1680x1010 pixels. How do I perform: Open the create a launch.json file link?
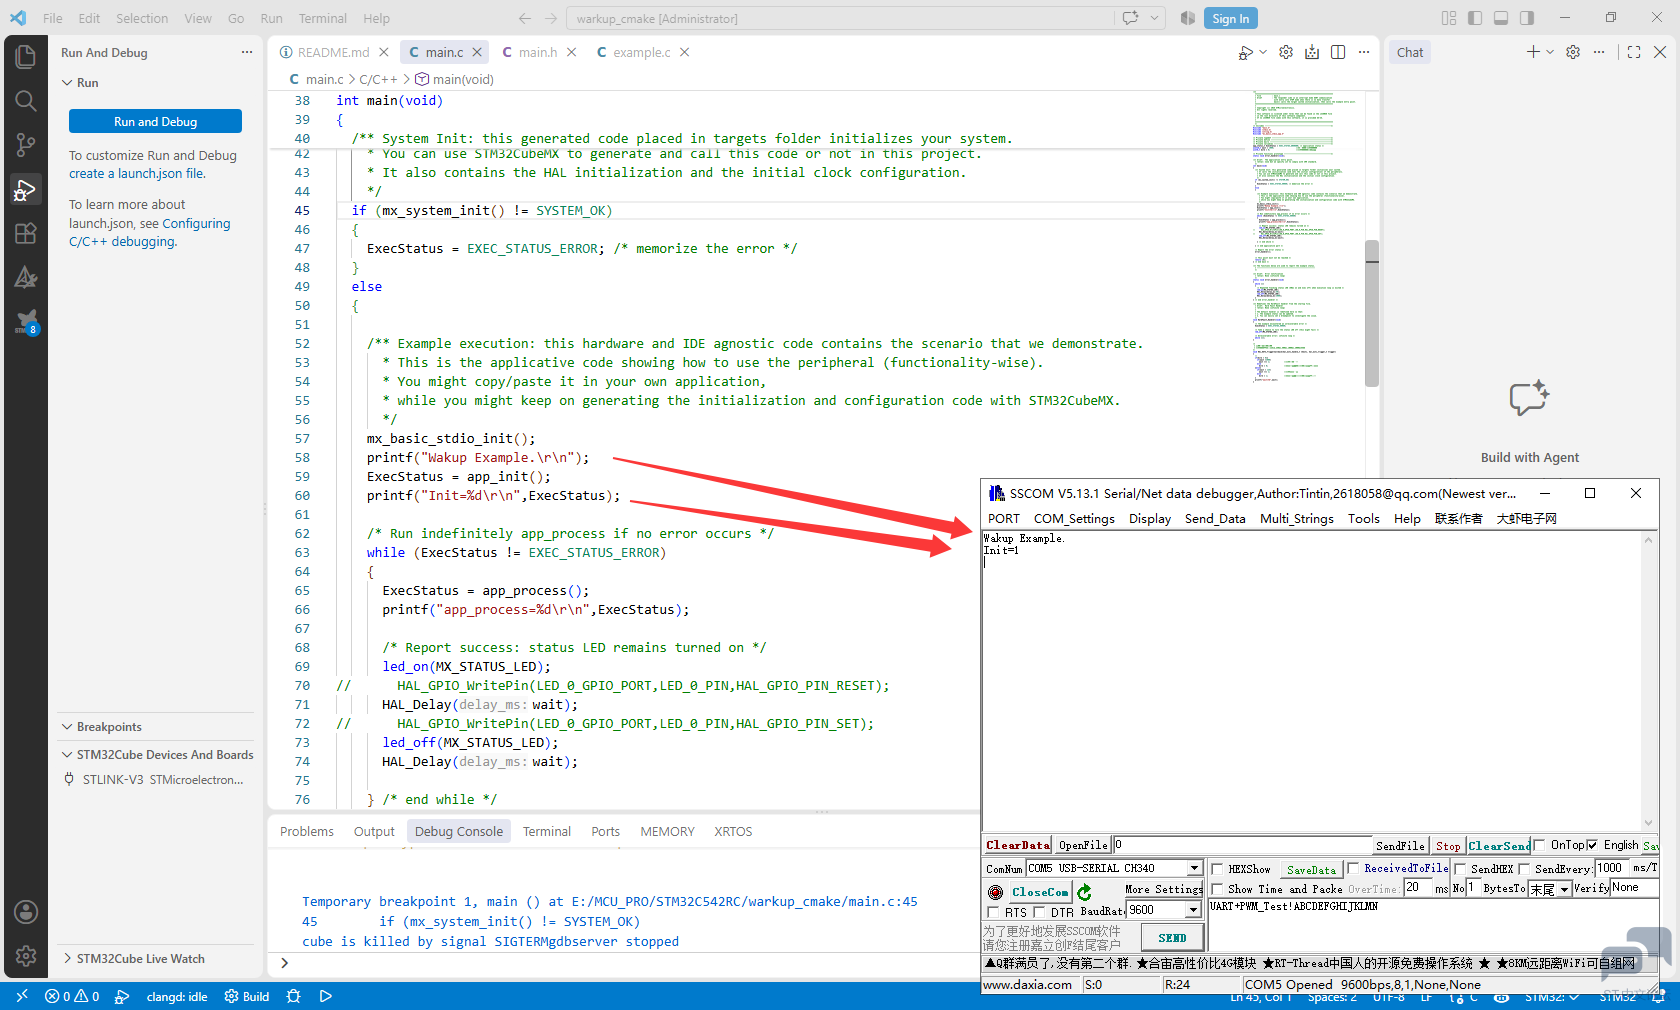pos(137,173)
